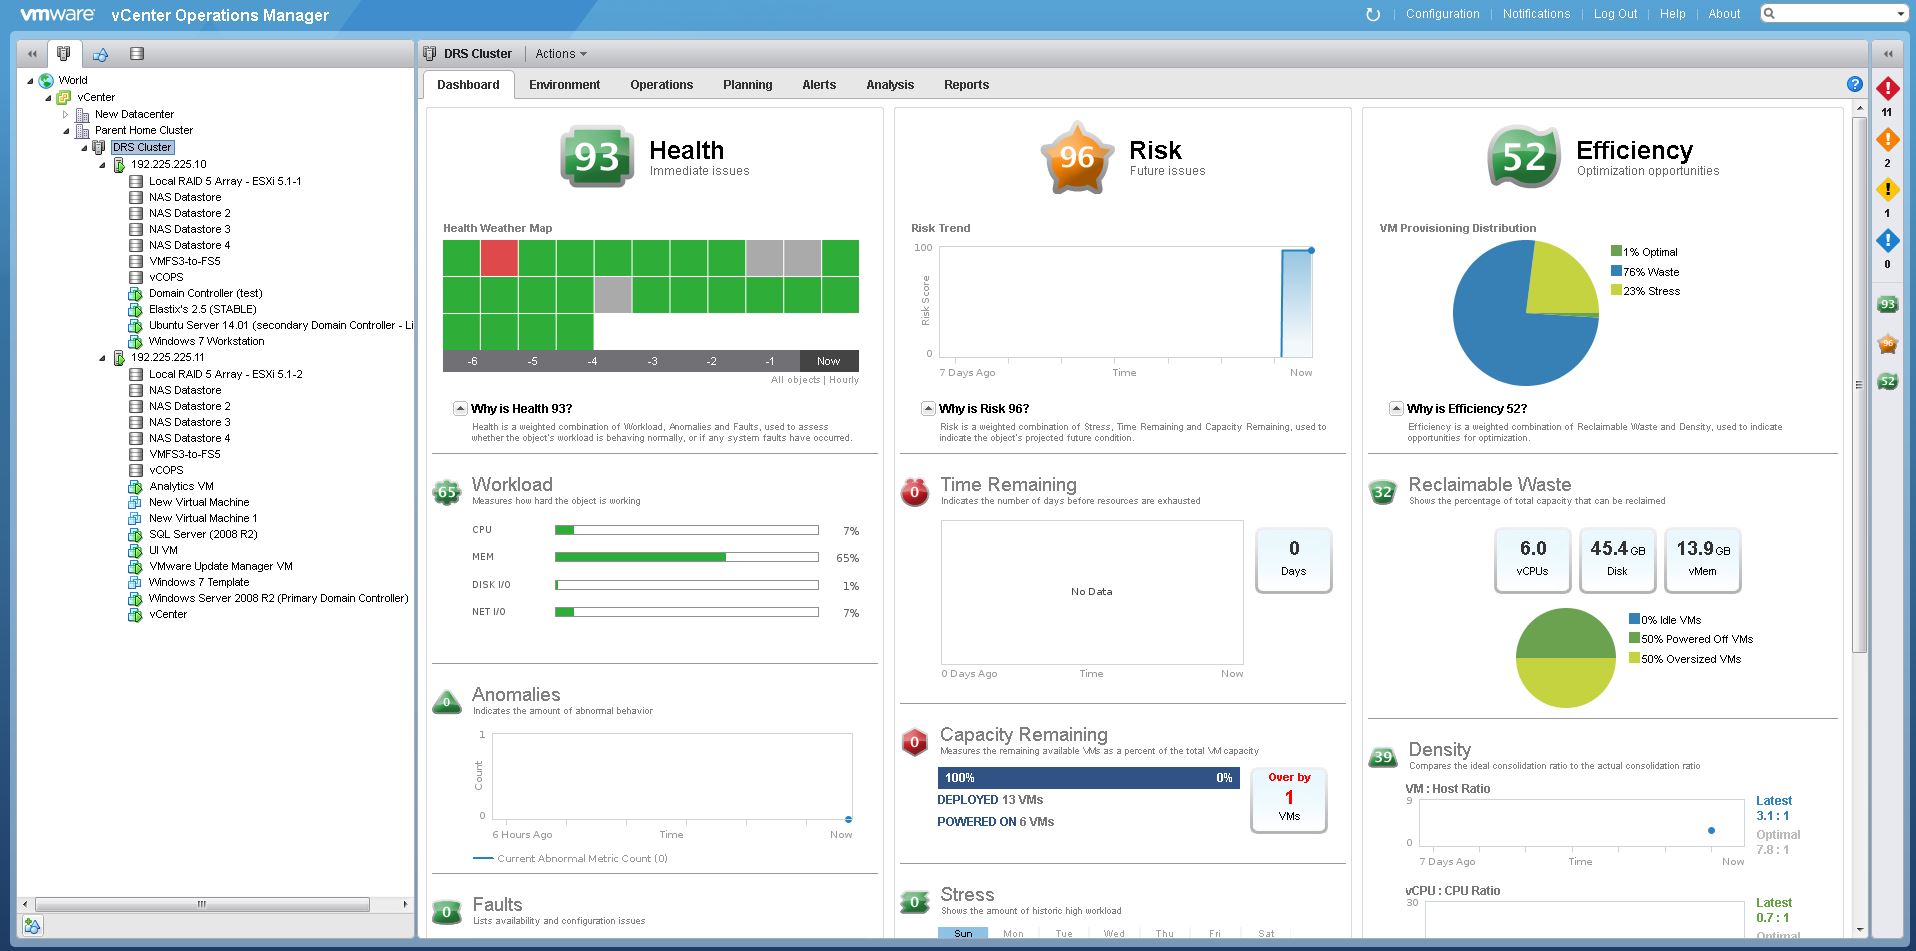Select the Dashboard tab
The image size is (1916, 951).
(x=468, y=85)
